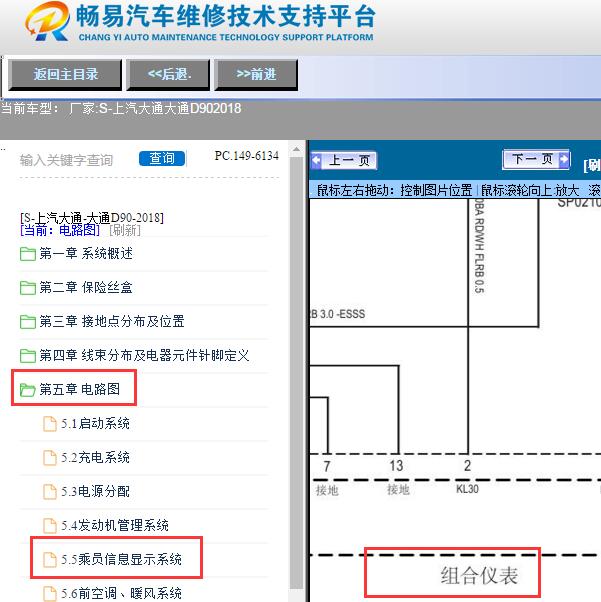Viewport: 601px width, 602px height.
Task: Open previous page with 上一页
Action: [344, 160]
